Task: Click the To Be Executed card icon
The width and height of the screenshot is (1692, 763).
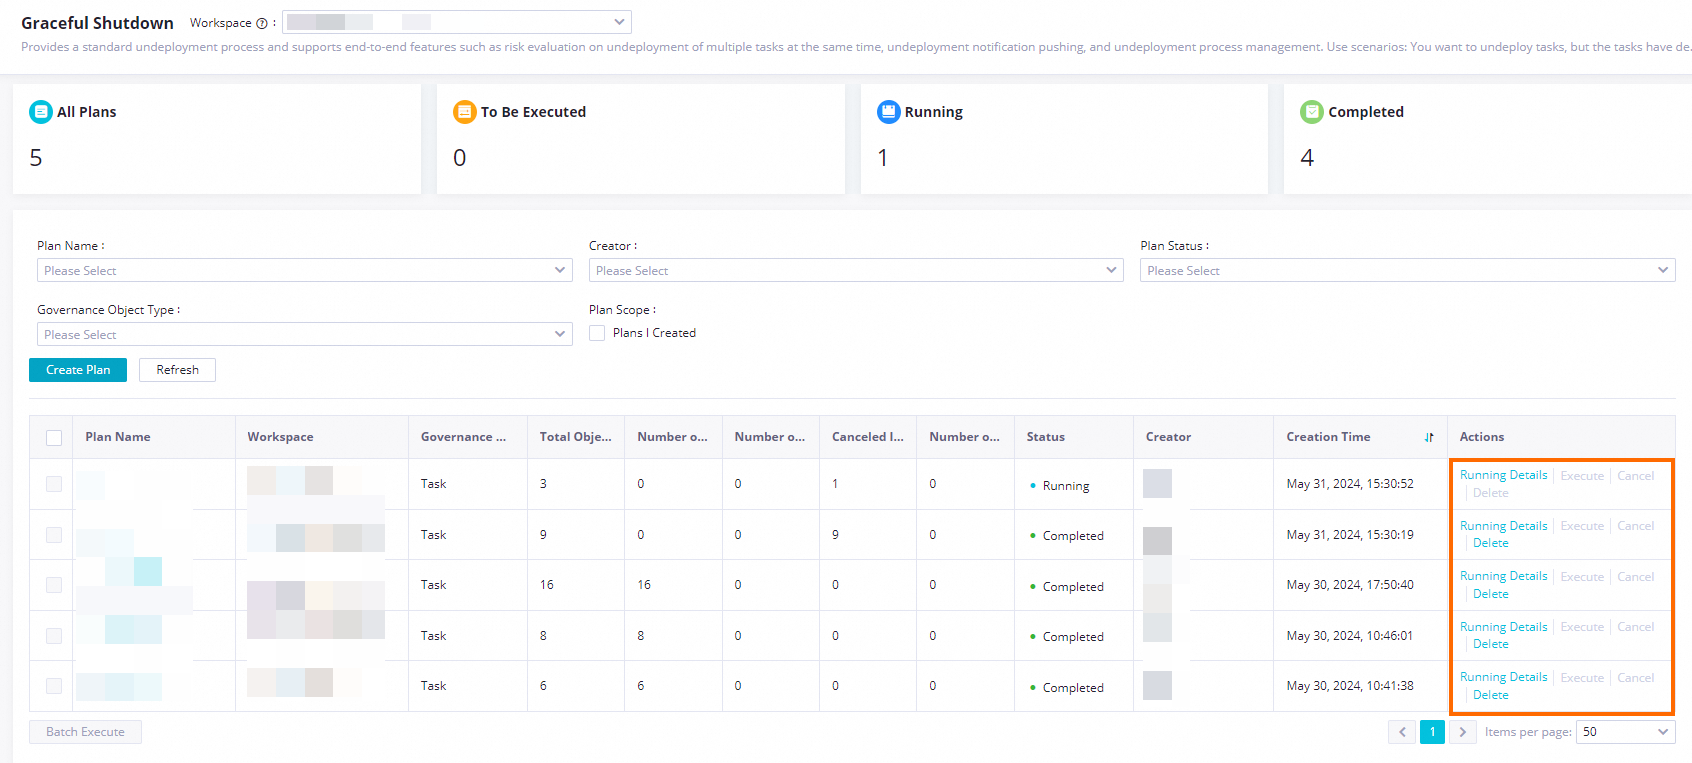Action: (x=465, y=112)
